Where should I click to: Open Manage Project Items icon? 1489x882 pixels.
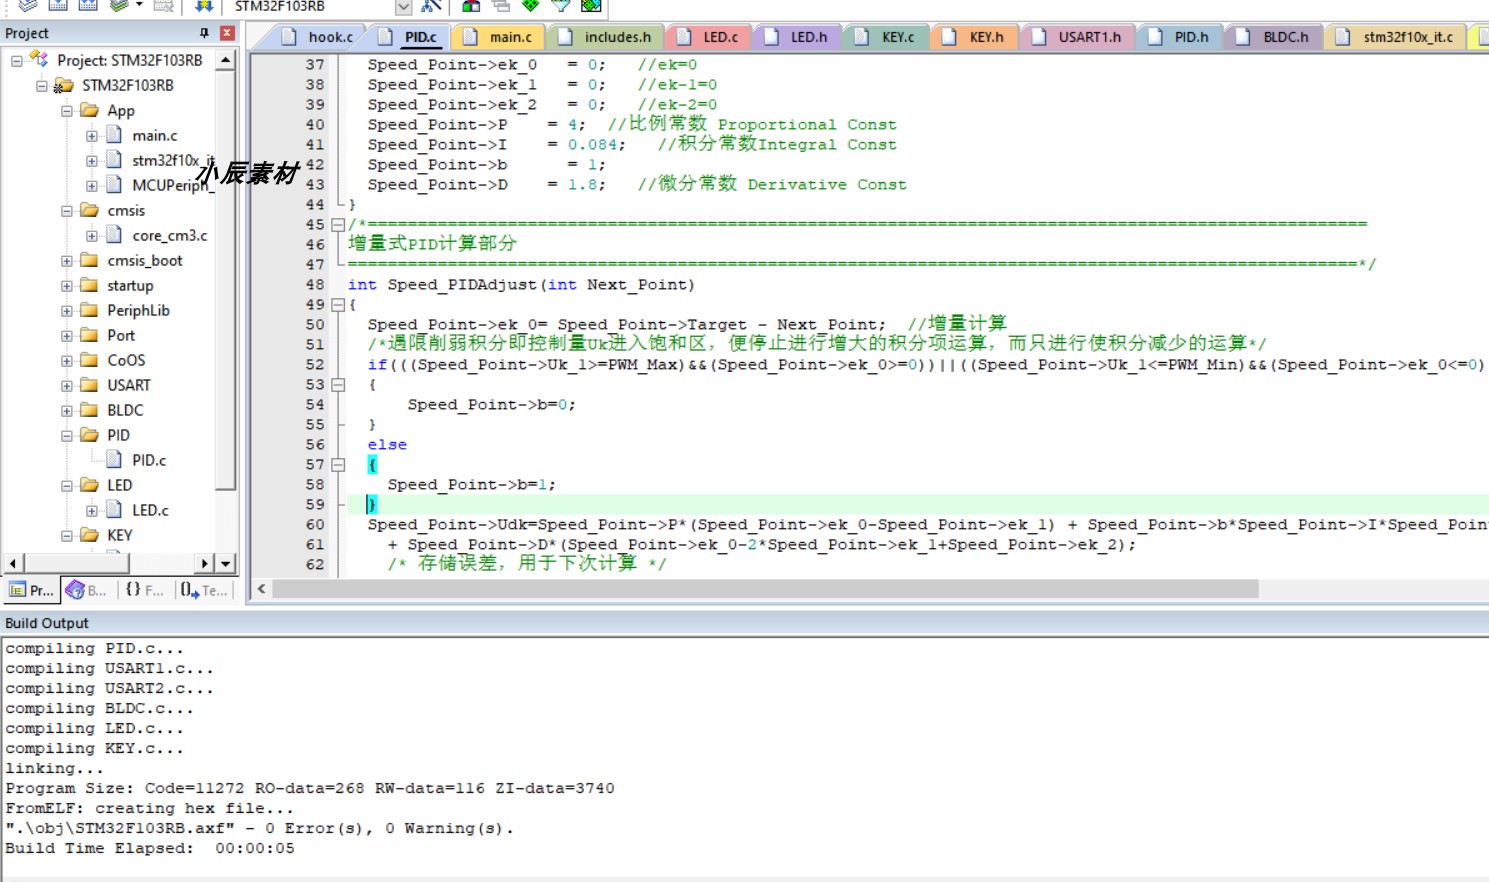click(470, 6)
